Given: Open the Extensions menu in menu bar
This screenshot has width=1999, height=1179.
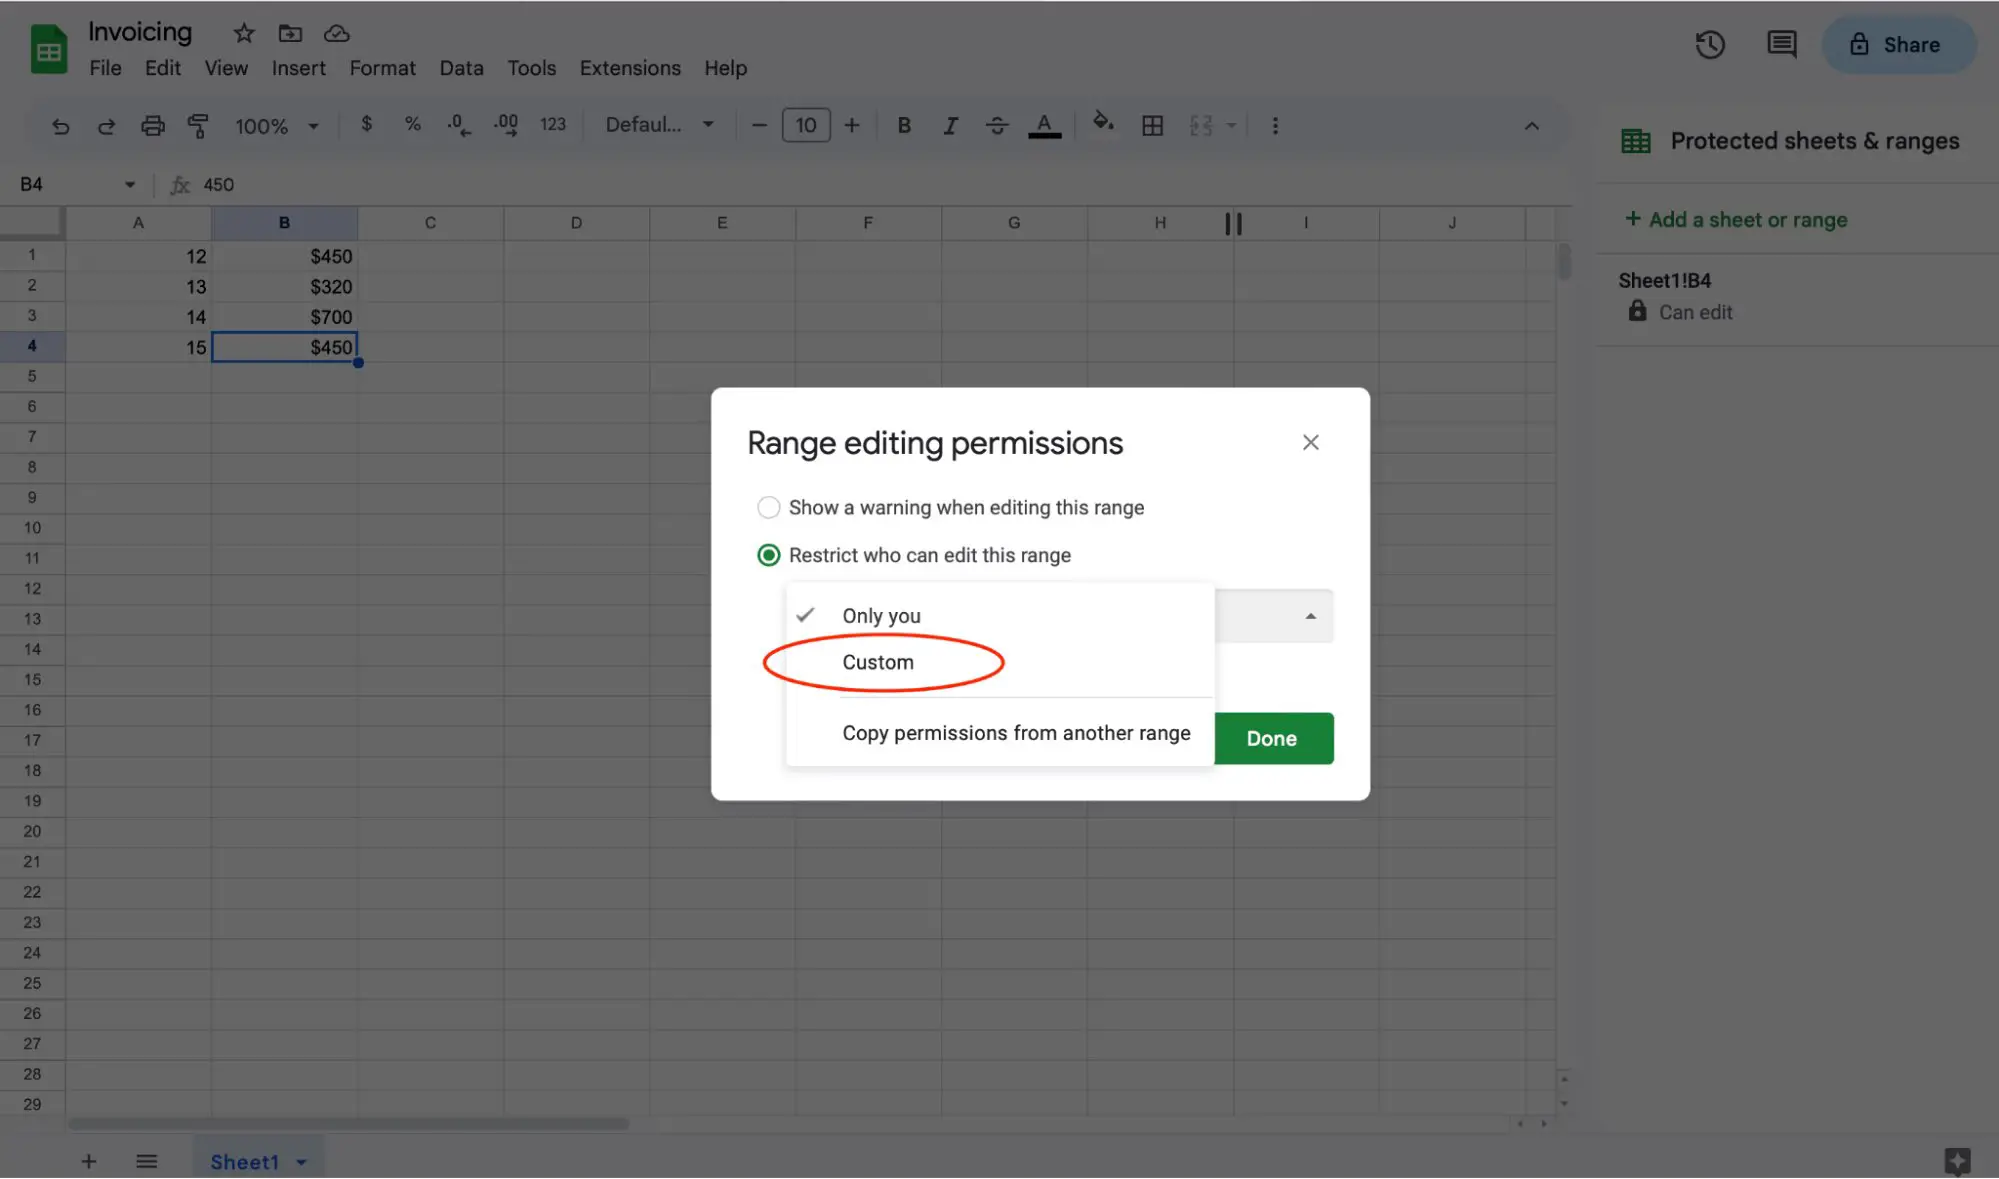Looking at the screenshot, I should pyautogui.click(x=630, y=65).
